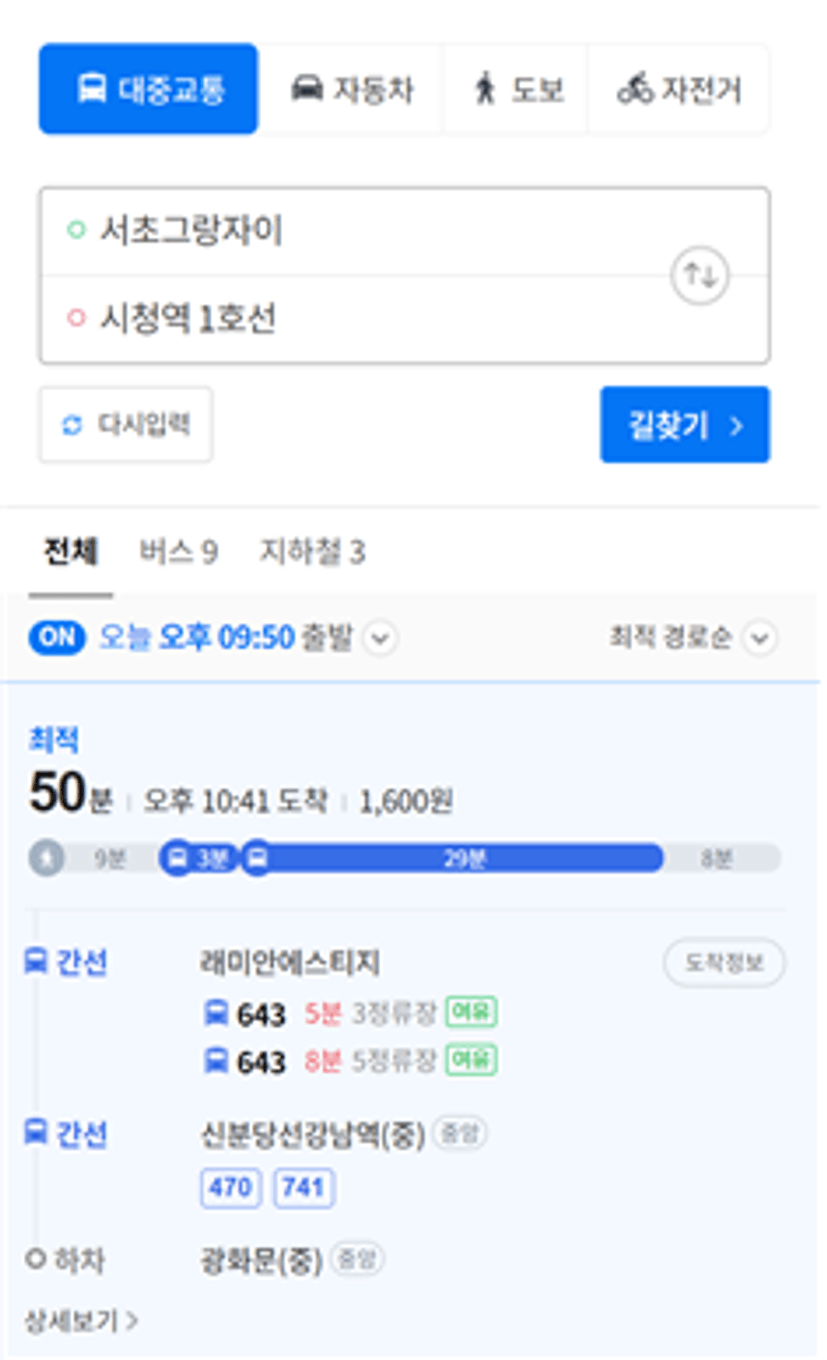Select the 자전거 bicycle mode
The width and height of the screenshot is (827, 1360).
[x=680, y=89]
